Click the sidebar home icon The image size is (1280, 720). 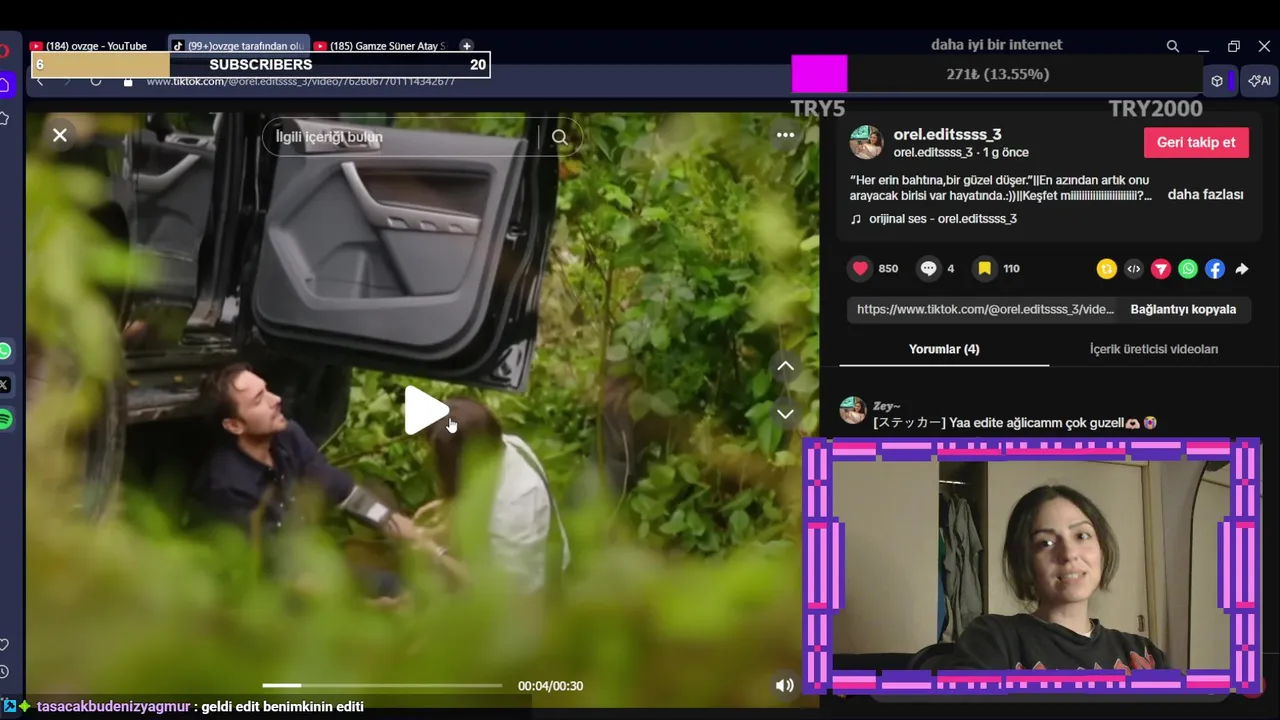[x=5, y=85]
